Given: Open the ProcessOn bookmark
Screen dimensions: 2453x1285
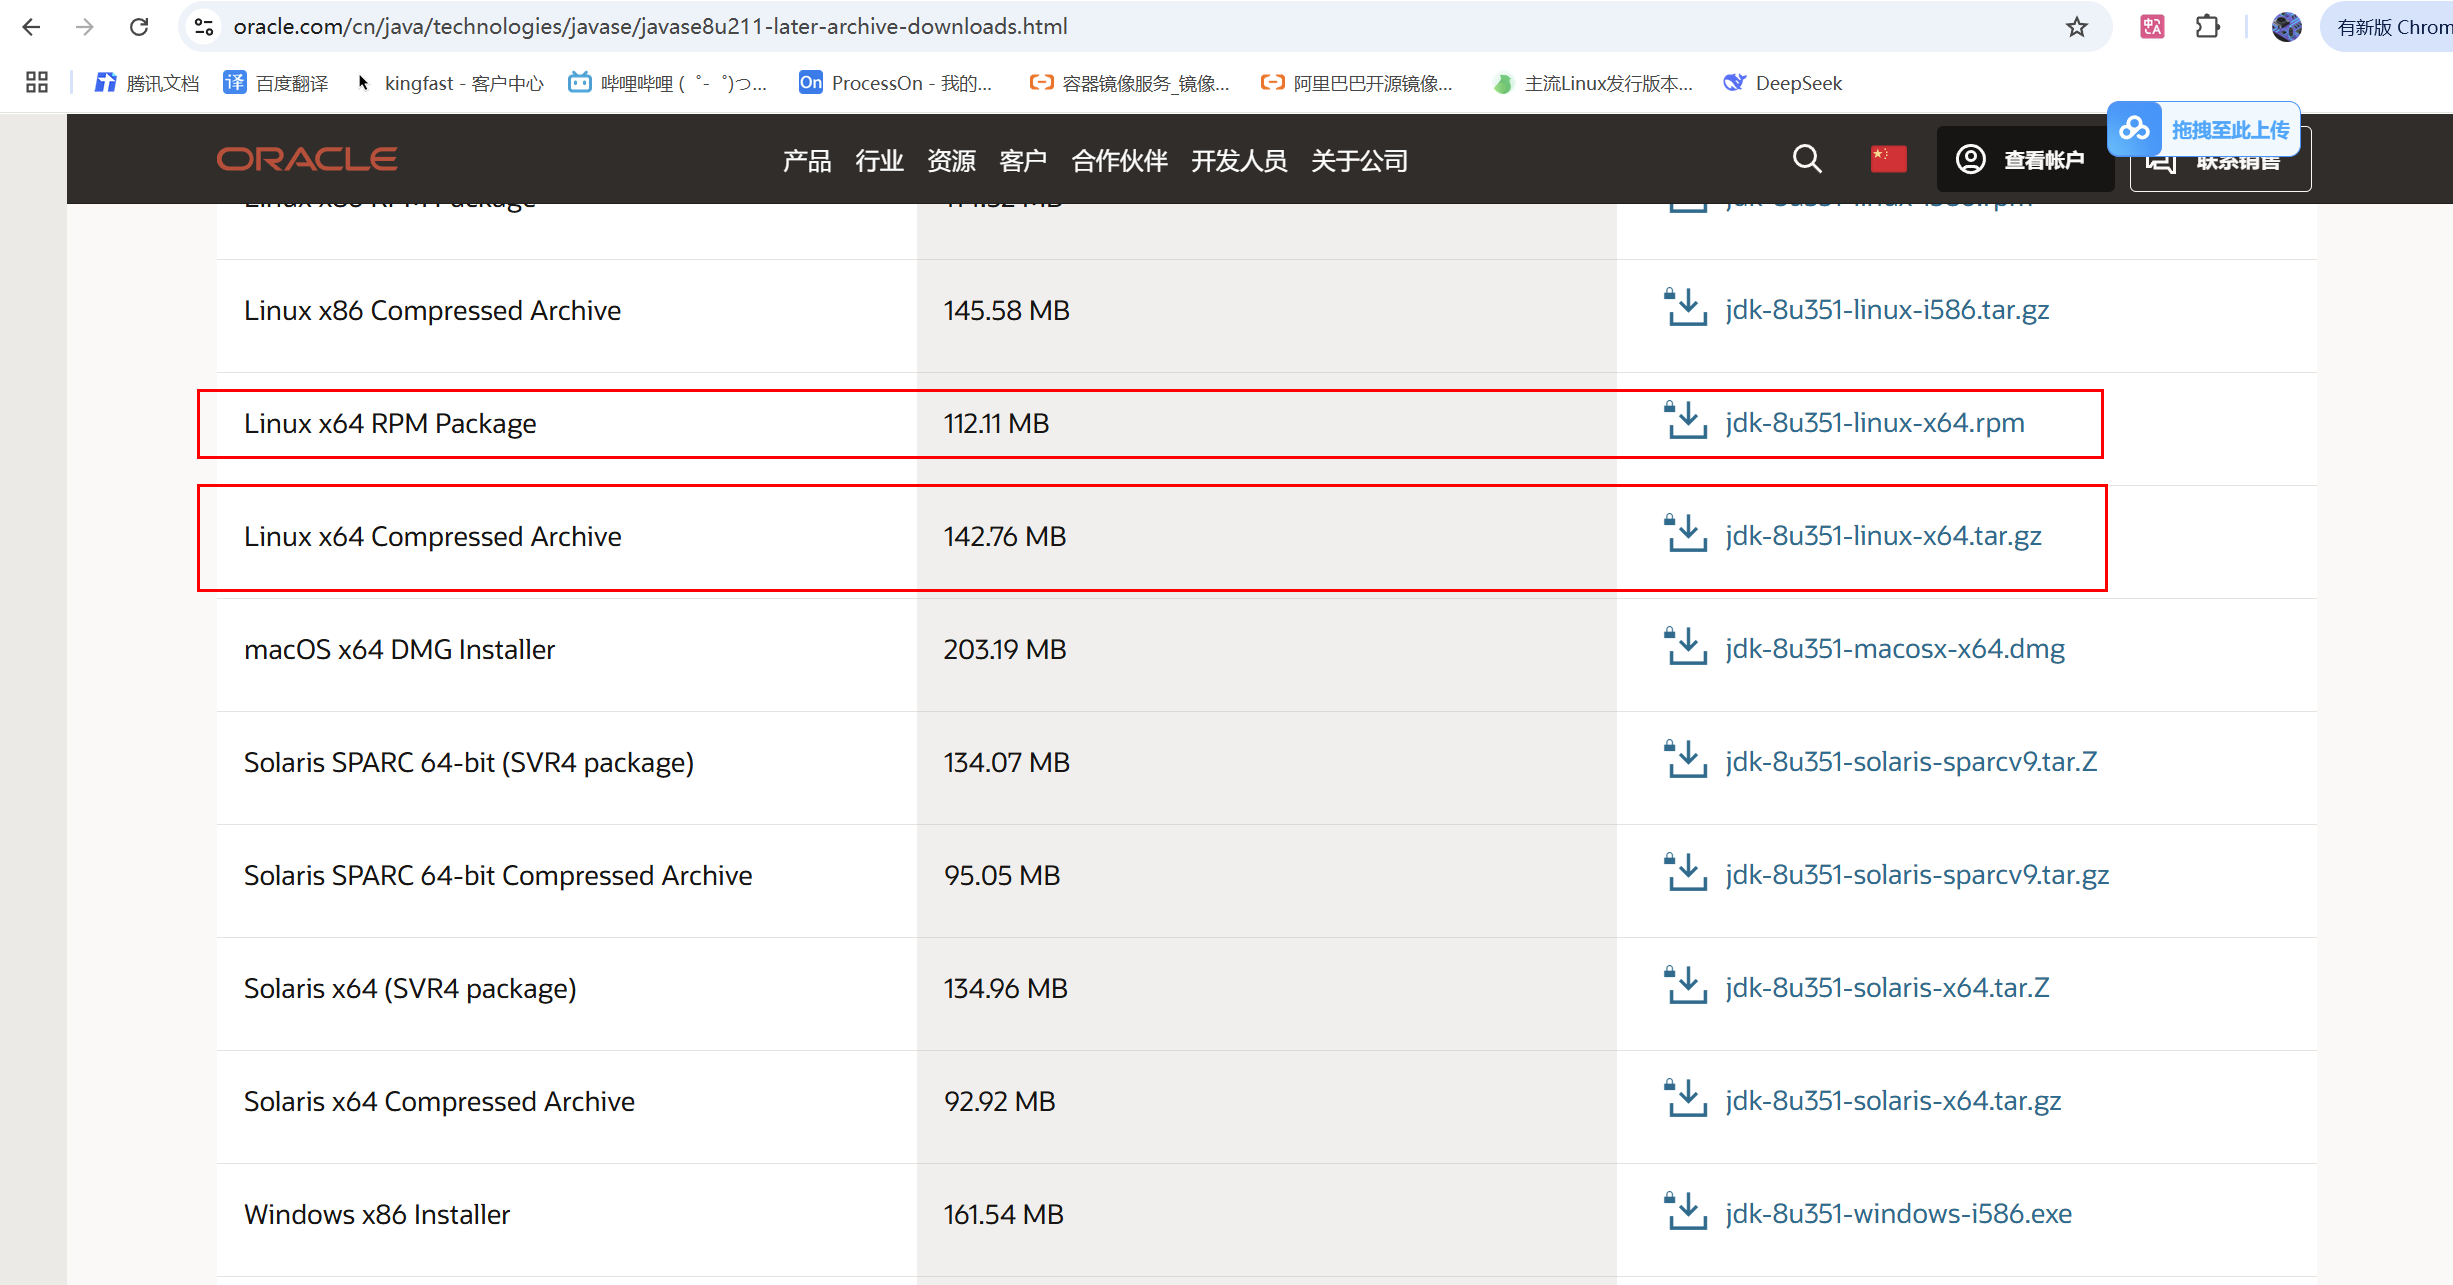Looking at the screenshot, I should [895, 83].
